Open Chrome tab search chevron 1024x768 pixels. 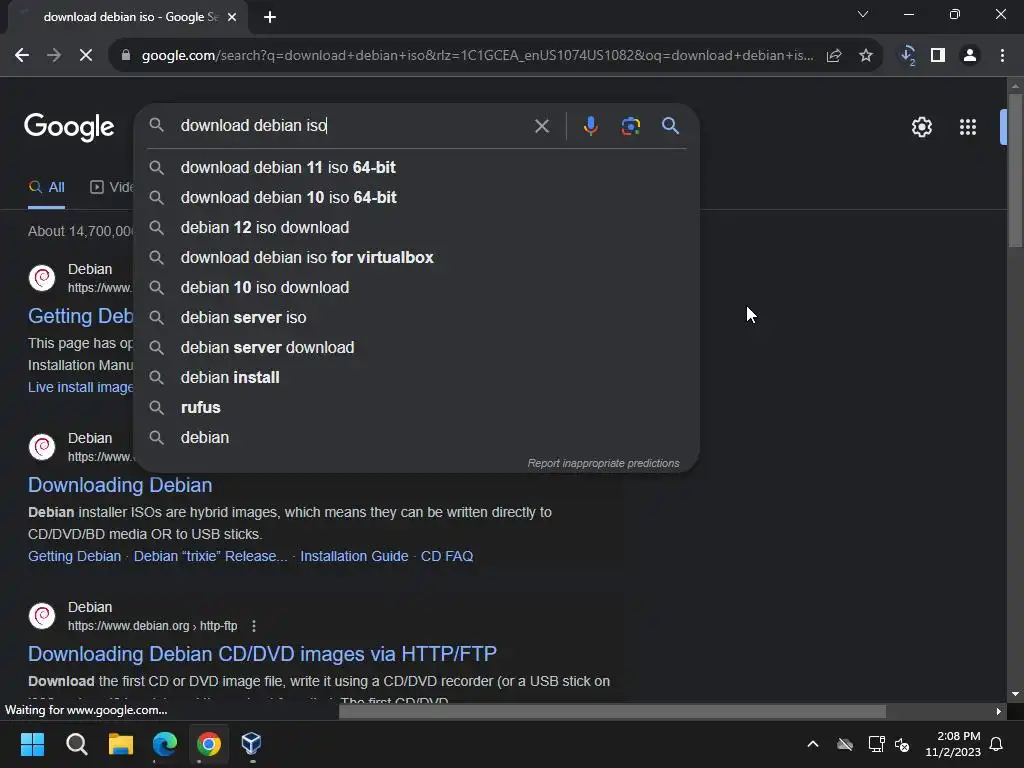pos(863,14)
